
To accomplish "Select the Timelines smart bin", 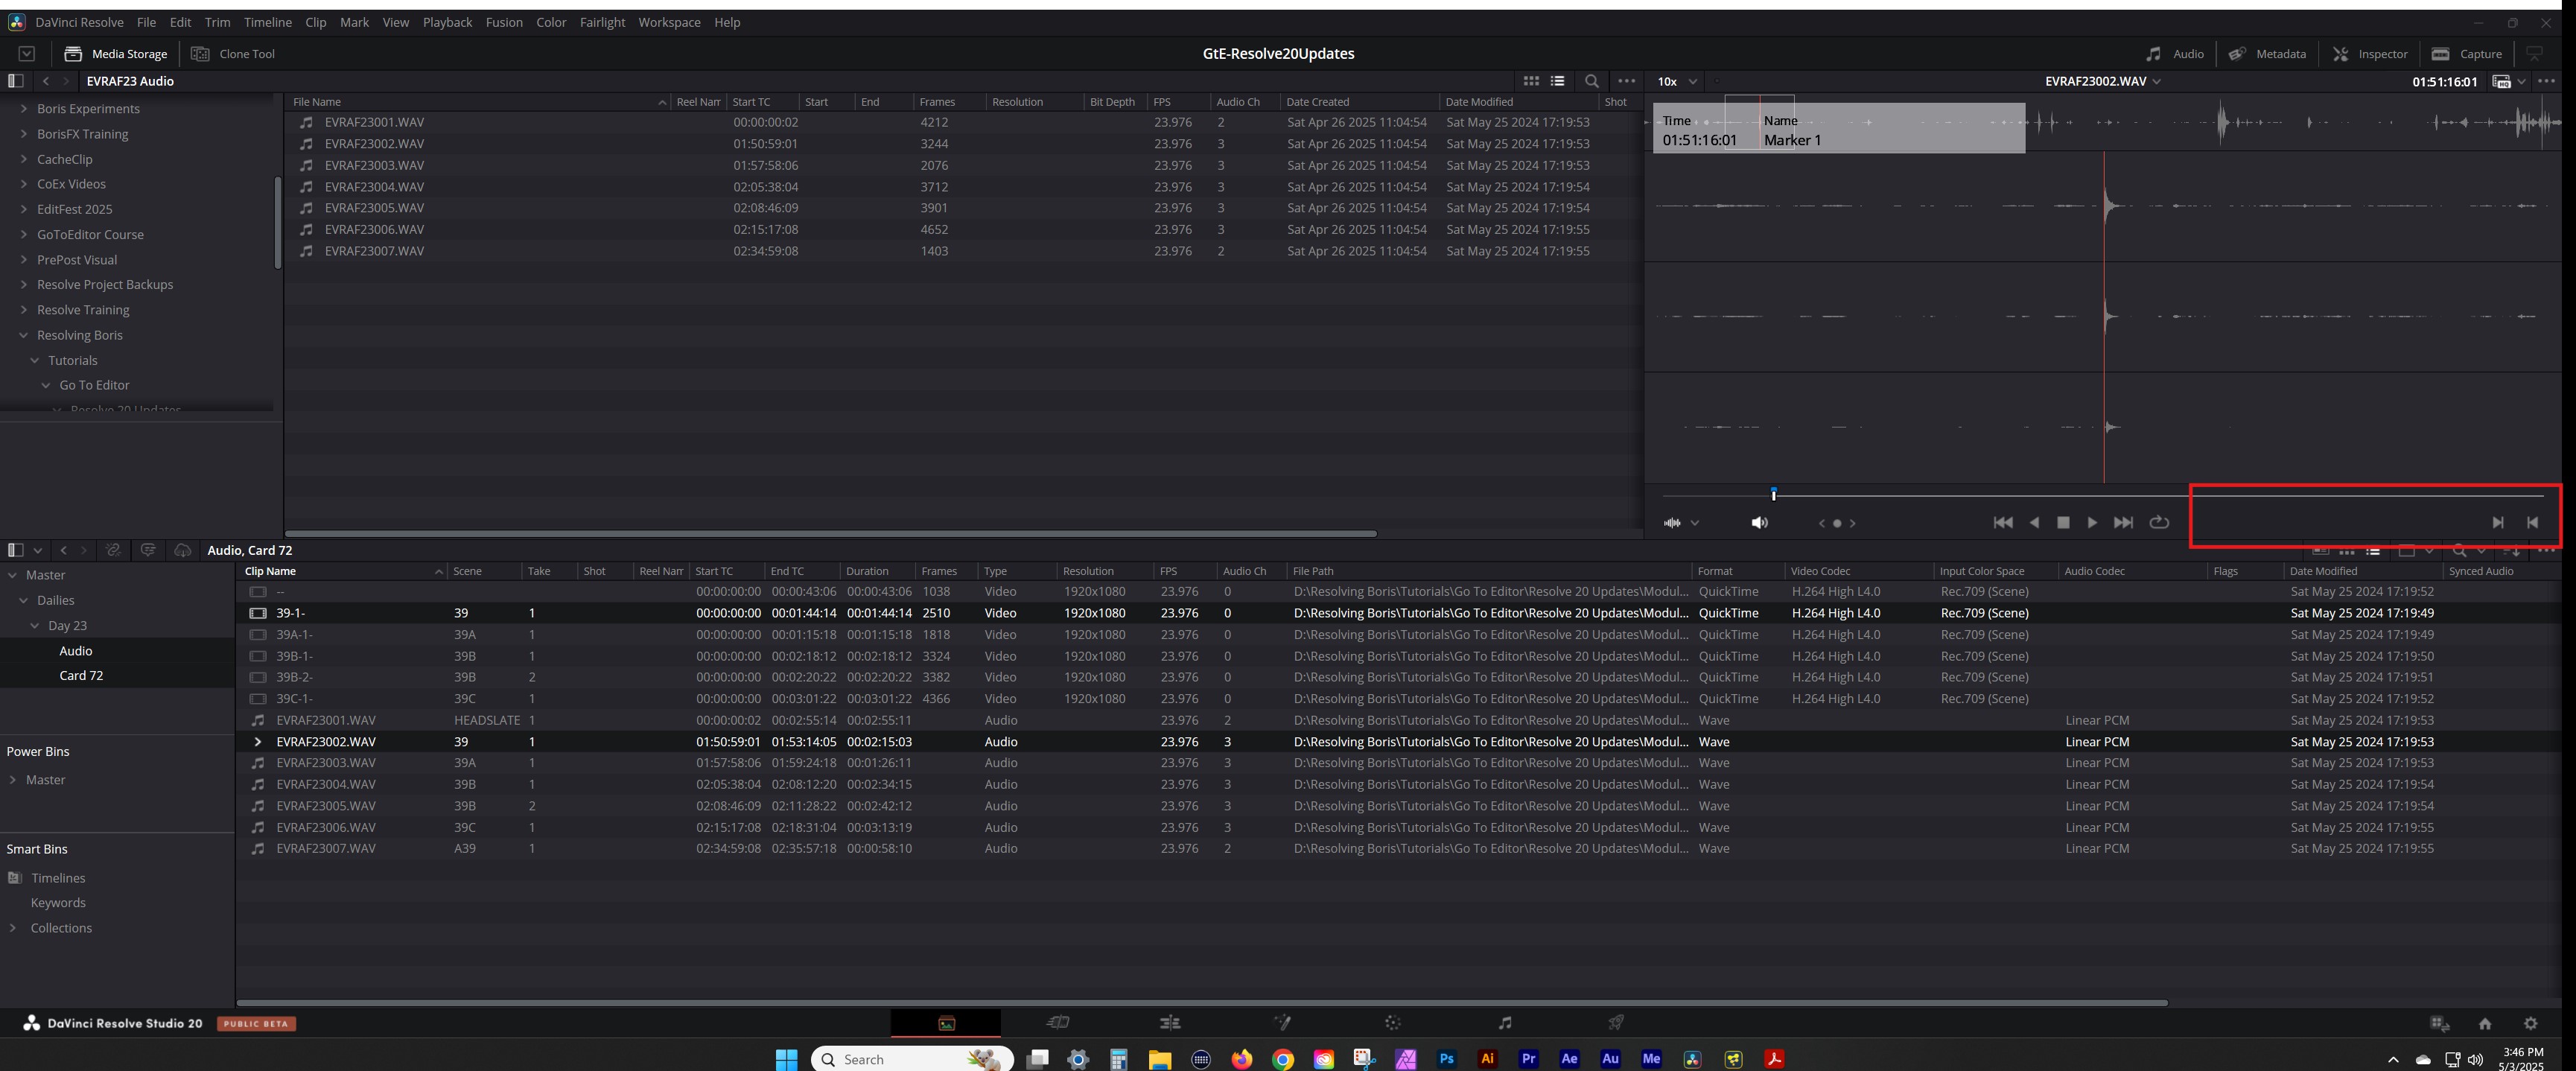I will pyautogui.click(x=58, y=878).
